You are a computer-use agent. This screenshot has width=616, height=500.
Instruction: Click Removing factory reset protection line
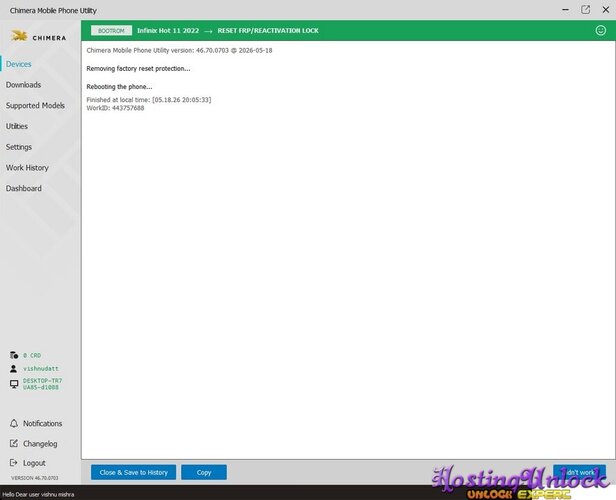pos(138,69)
